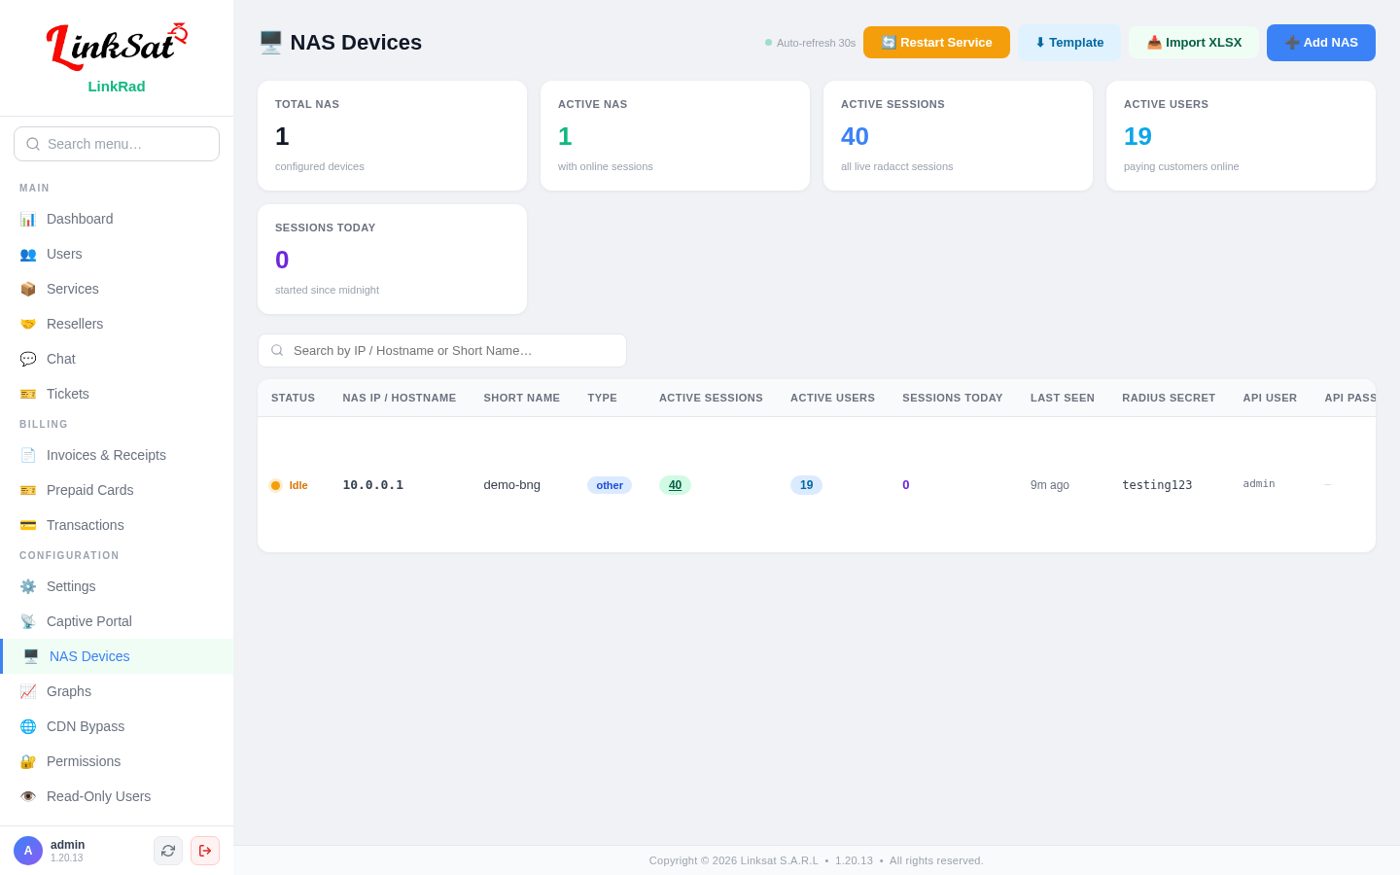This screenshot has width=1400, height=875.
Task: Go to Read-Only Users page
Action: click(x=117, y=796)
